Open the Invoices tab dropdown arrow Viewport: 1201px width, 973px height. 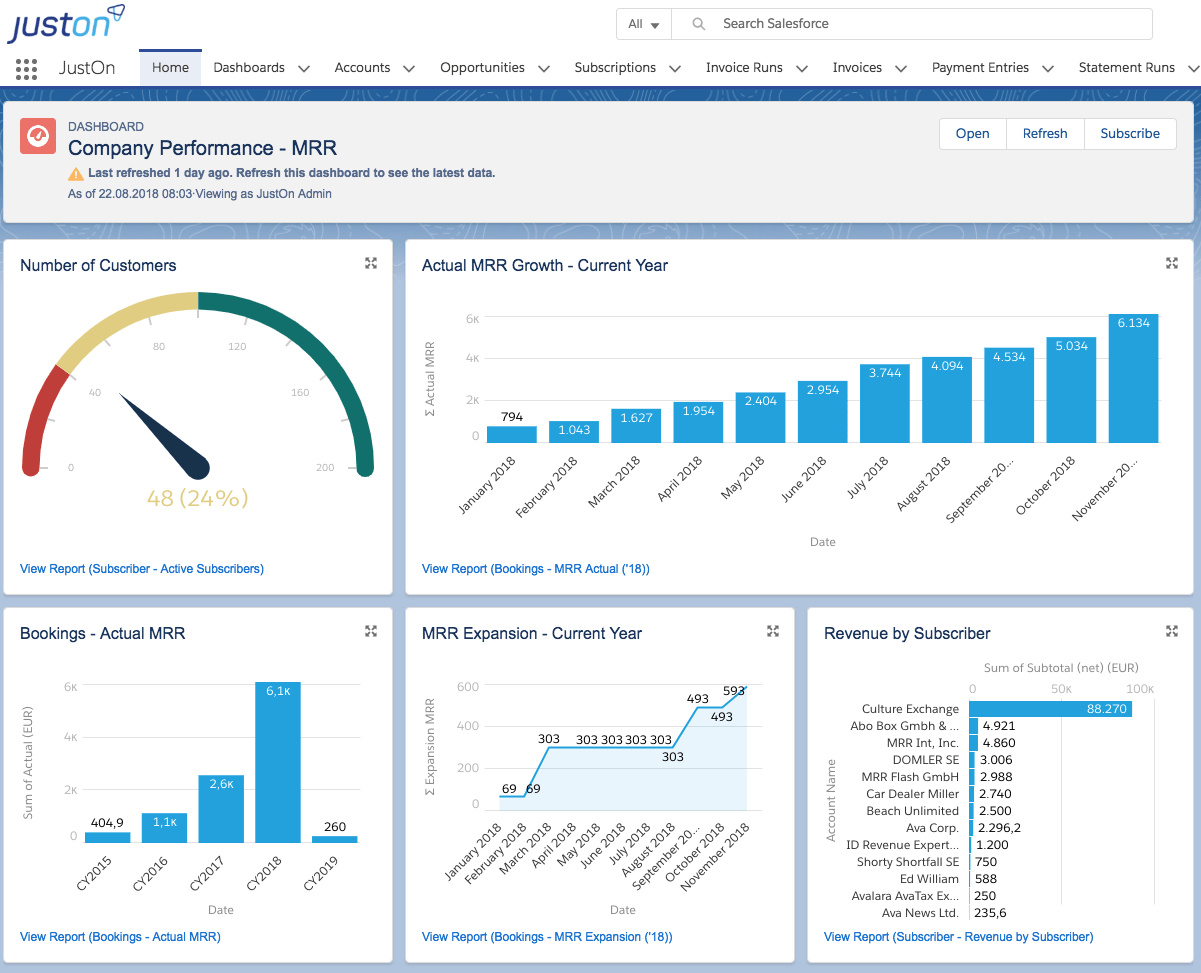901,69
